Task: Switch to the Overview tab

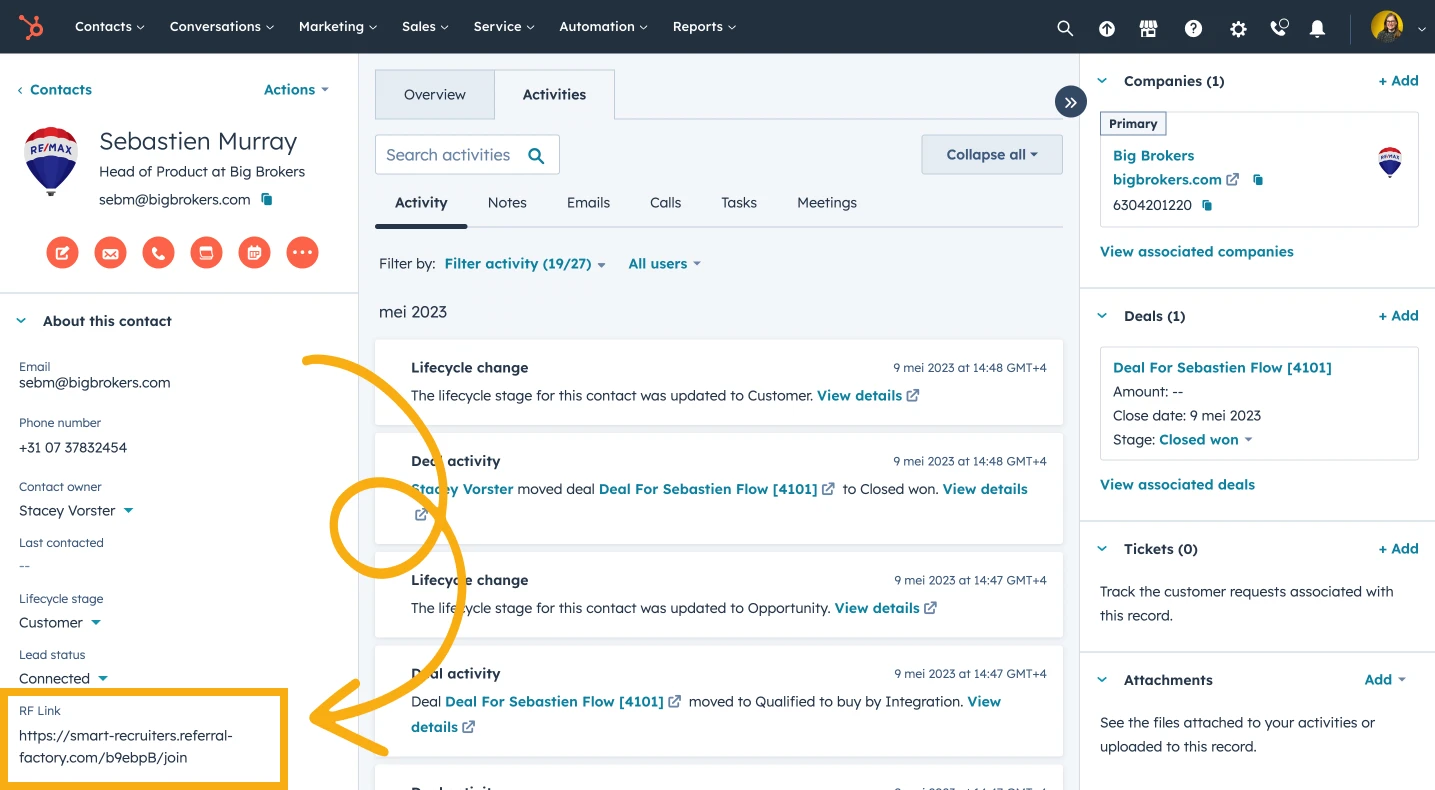Action: tap(435, 95)
